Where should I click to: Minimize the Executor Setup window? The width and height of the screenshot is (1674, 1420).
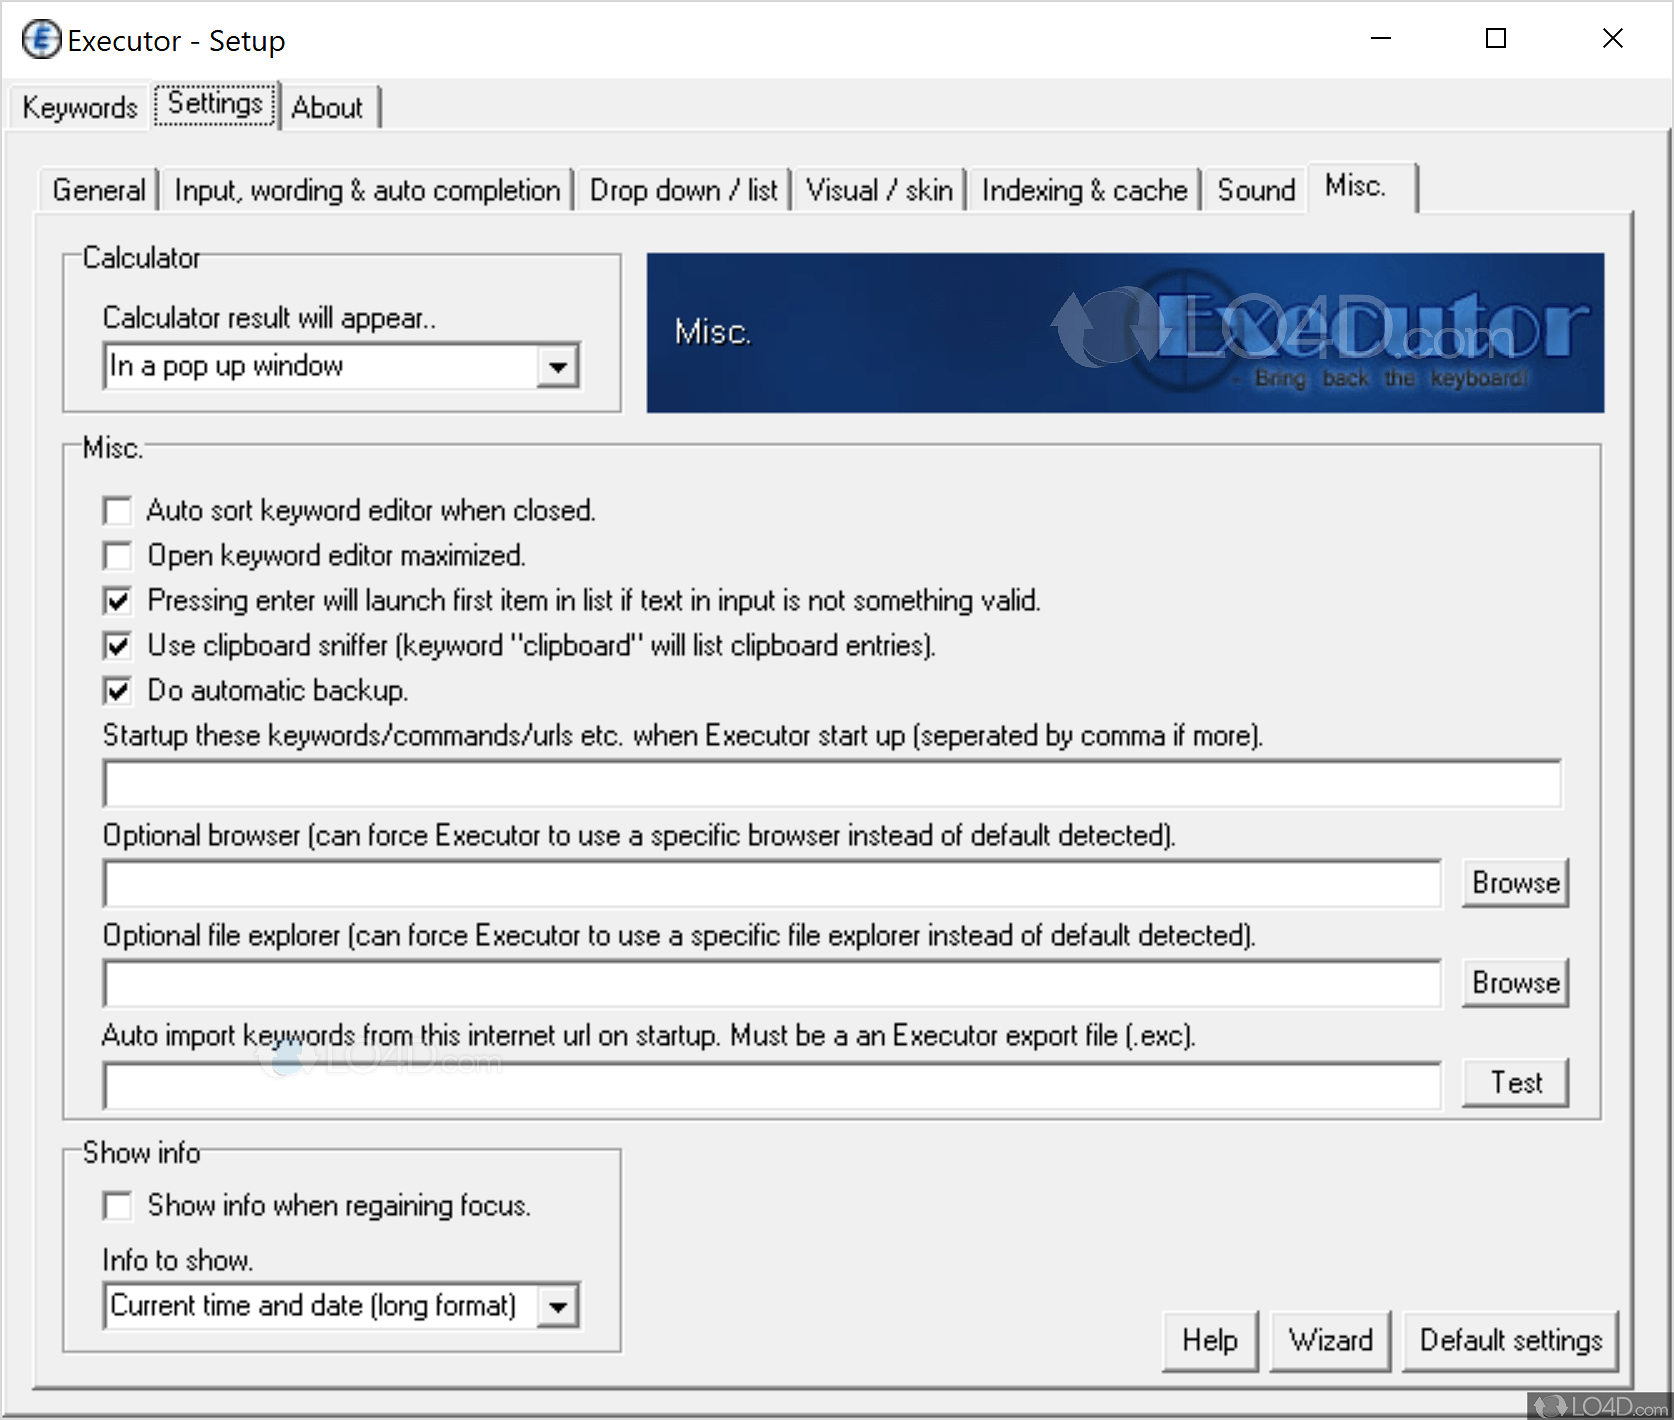point(1381,39)
